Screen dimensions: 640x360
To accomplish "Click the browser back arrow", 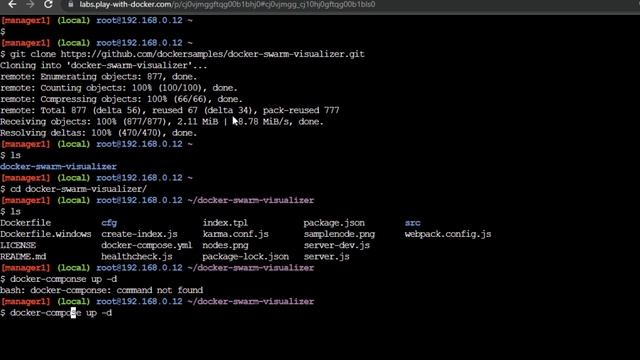I will [12, 4].
